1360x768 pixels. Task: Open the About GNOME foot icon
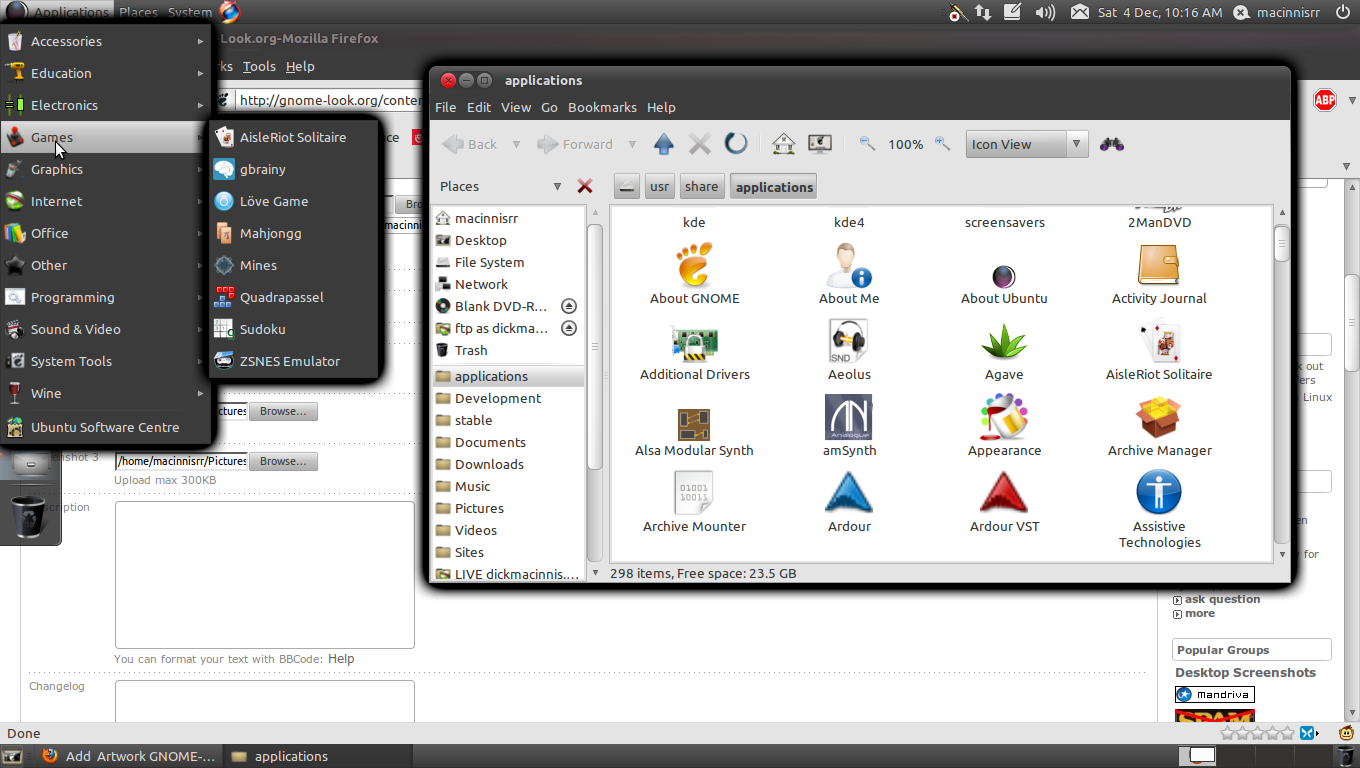(x=694, y=266)
